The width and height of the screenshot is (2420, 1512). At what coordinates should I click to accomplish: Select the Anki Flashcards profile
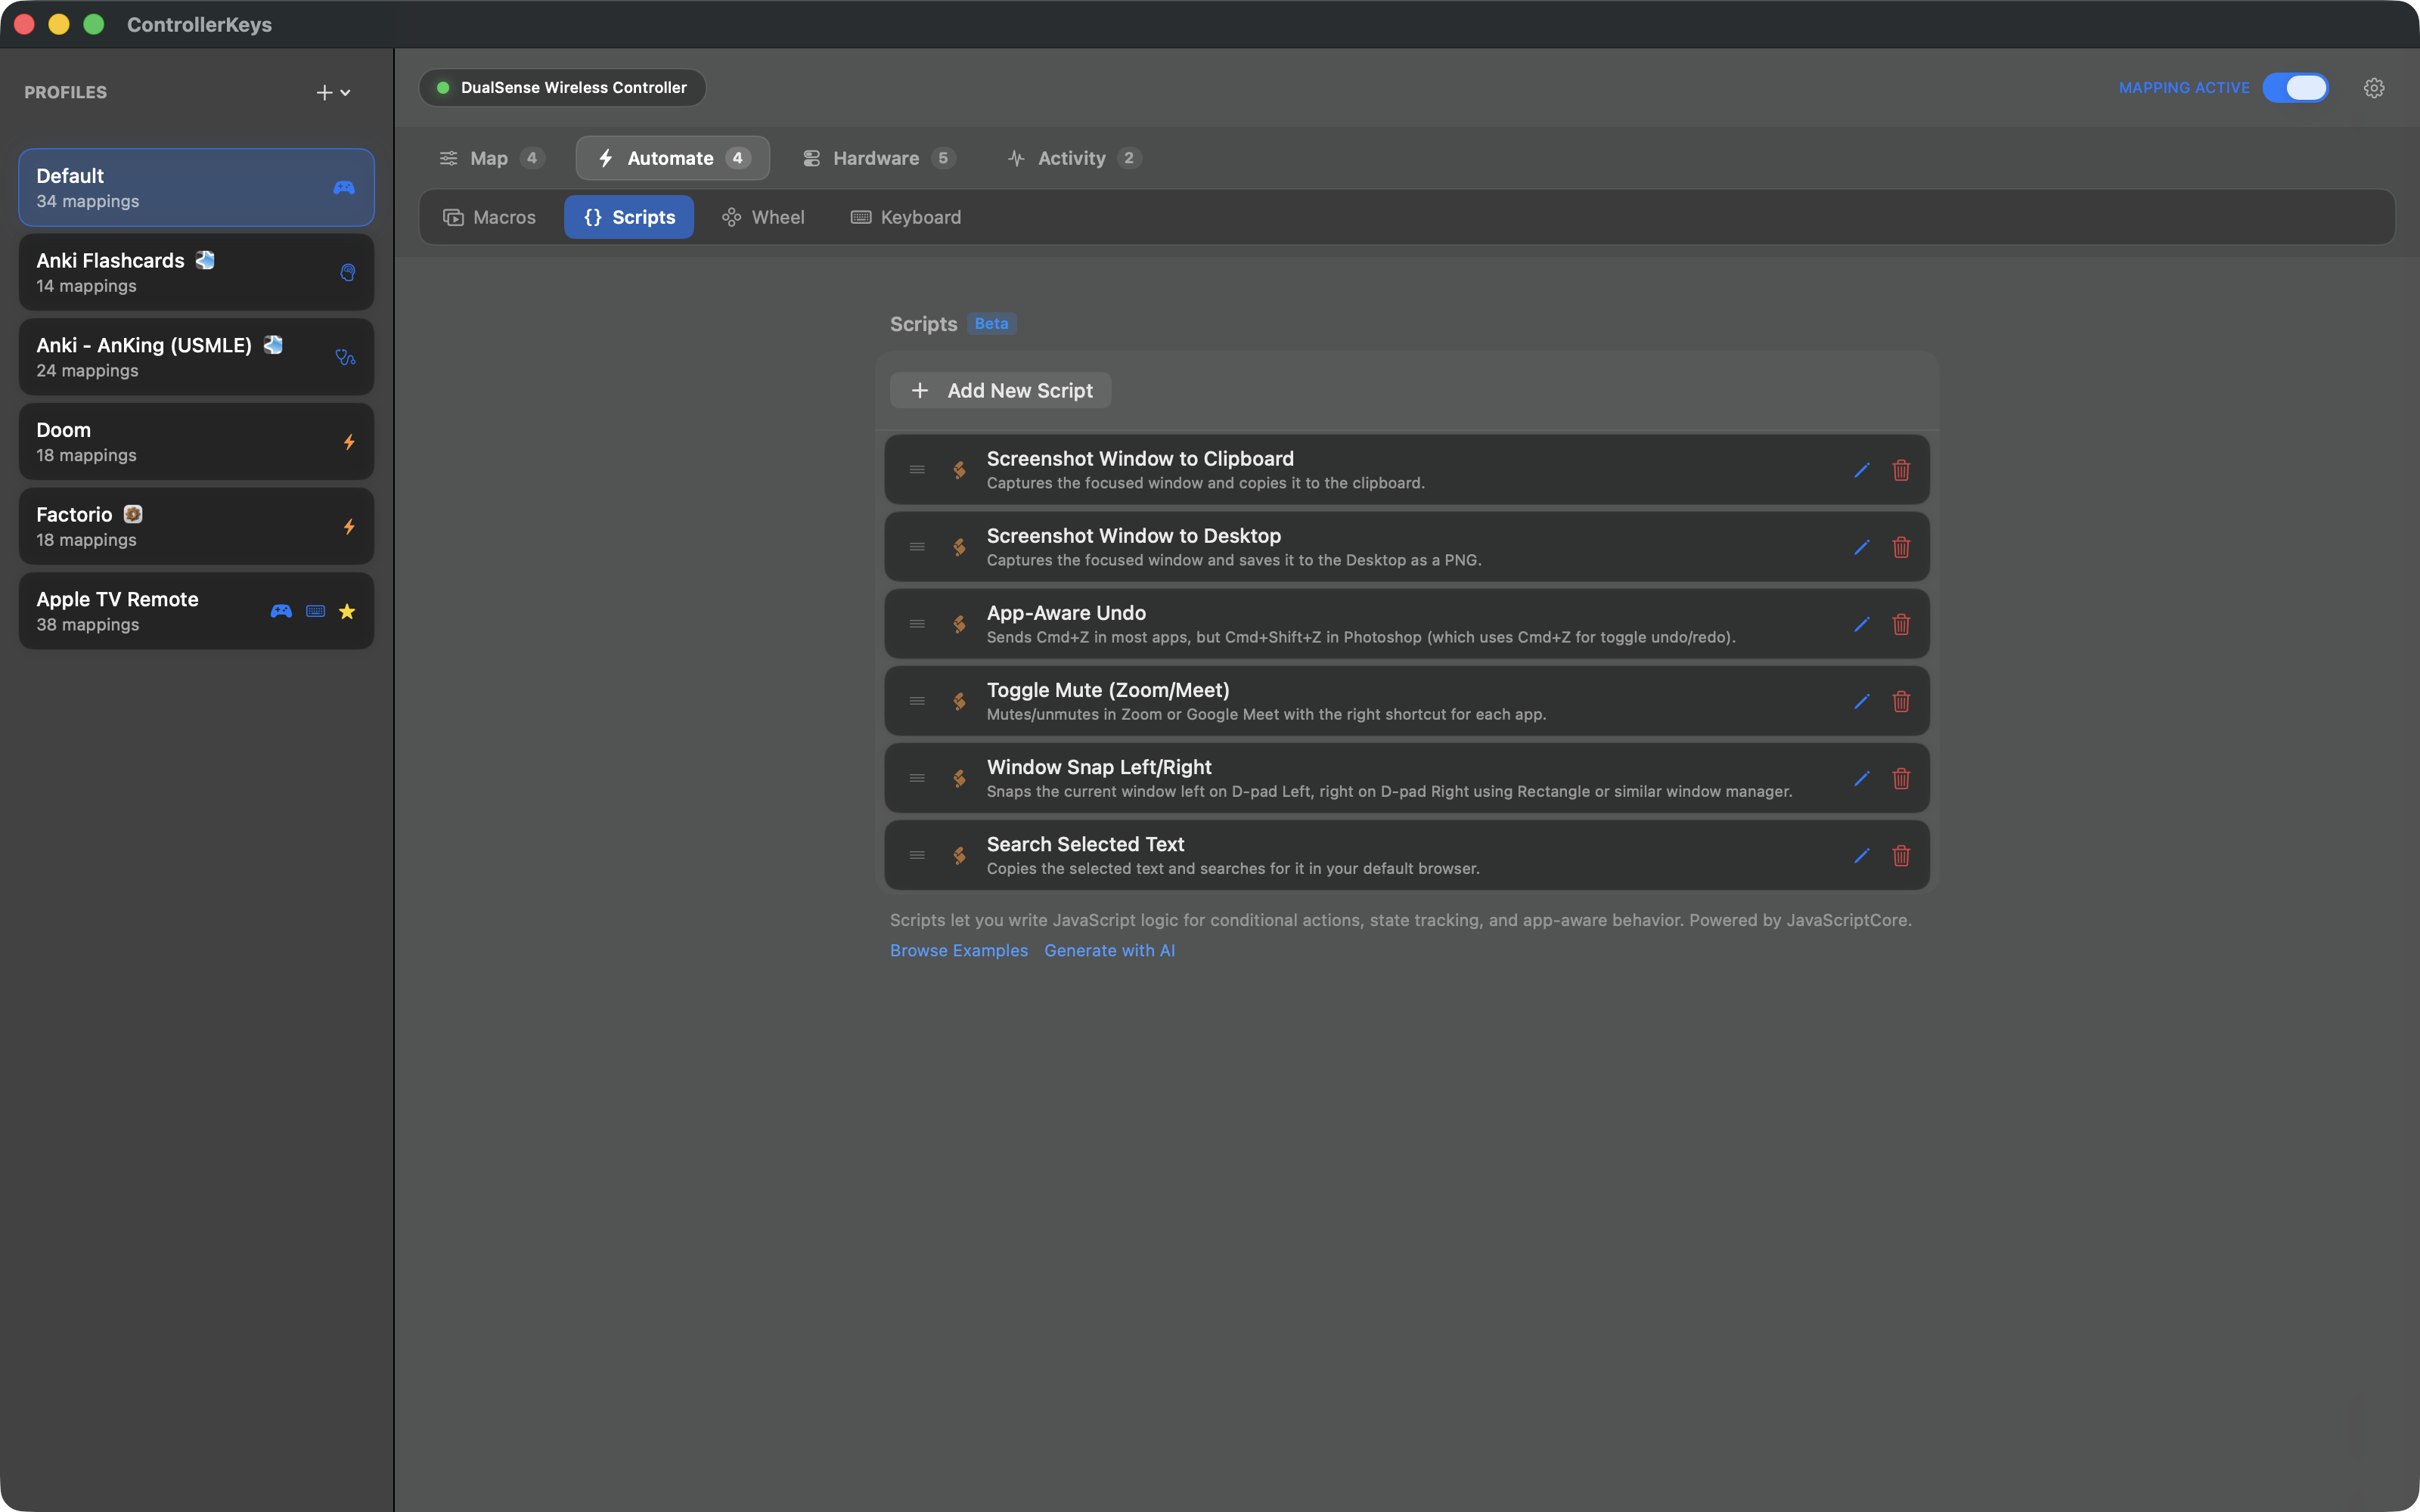(x=196, y=272)
